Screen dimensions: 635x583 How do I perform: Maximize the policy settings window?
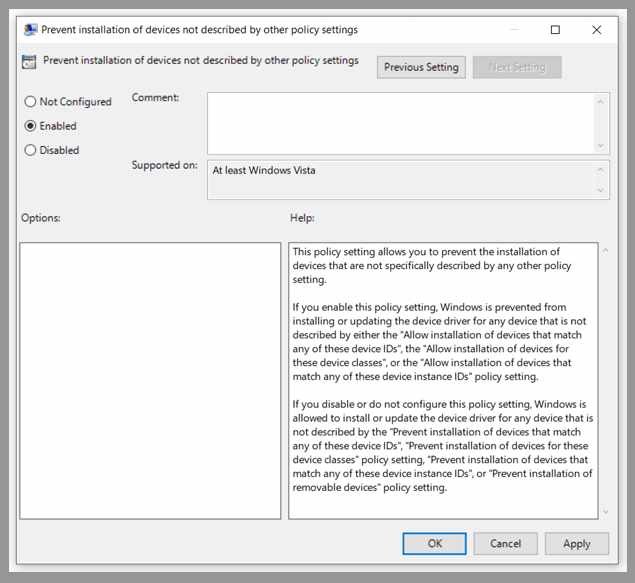[x=555, y=30]
